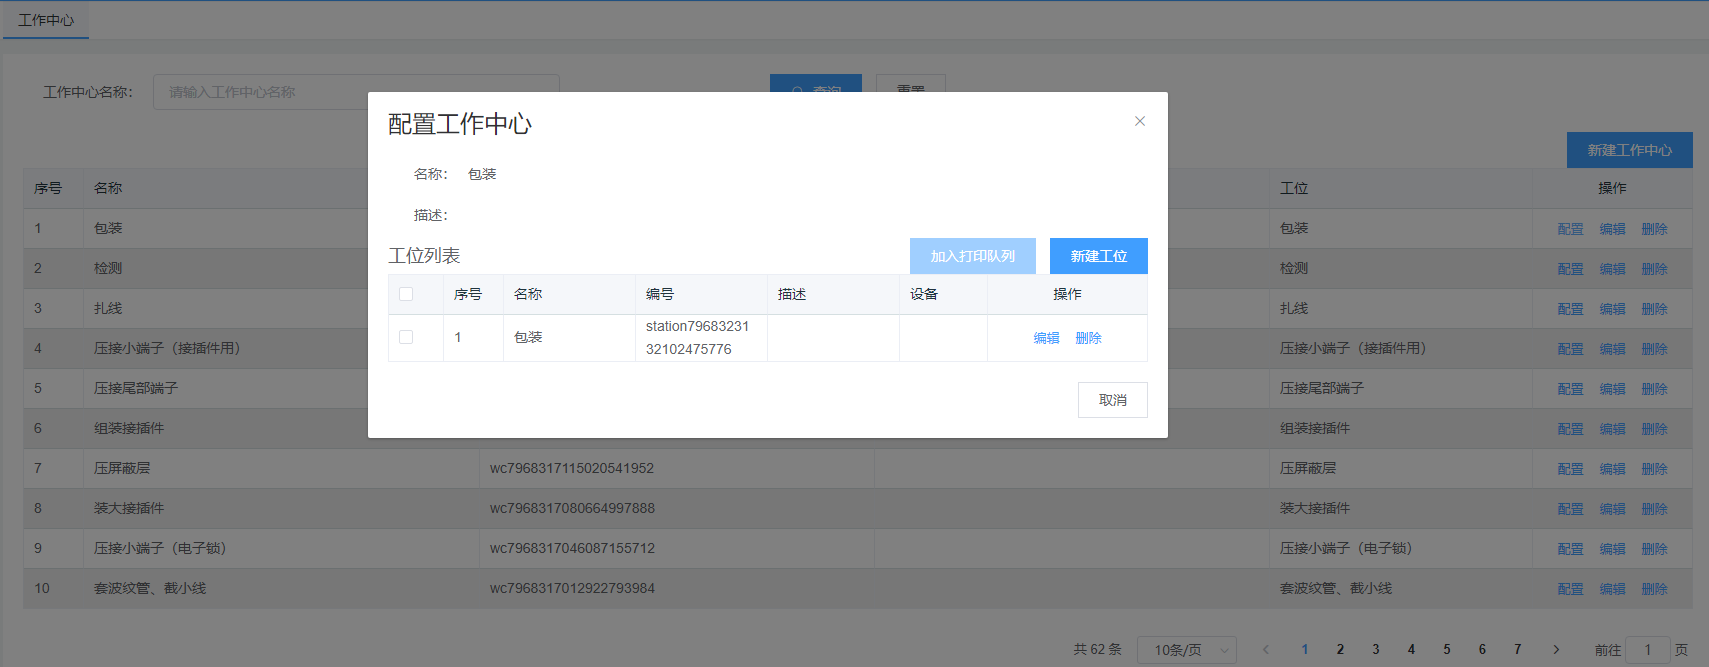Check the select-all checkbox in 工位列表 header
Screen dimensions: 1709x667
point(406,294)
